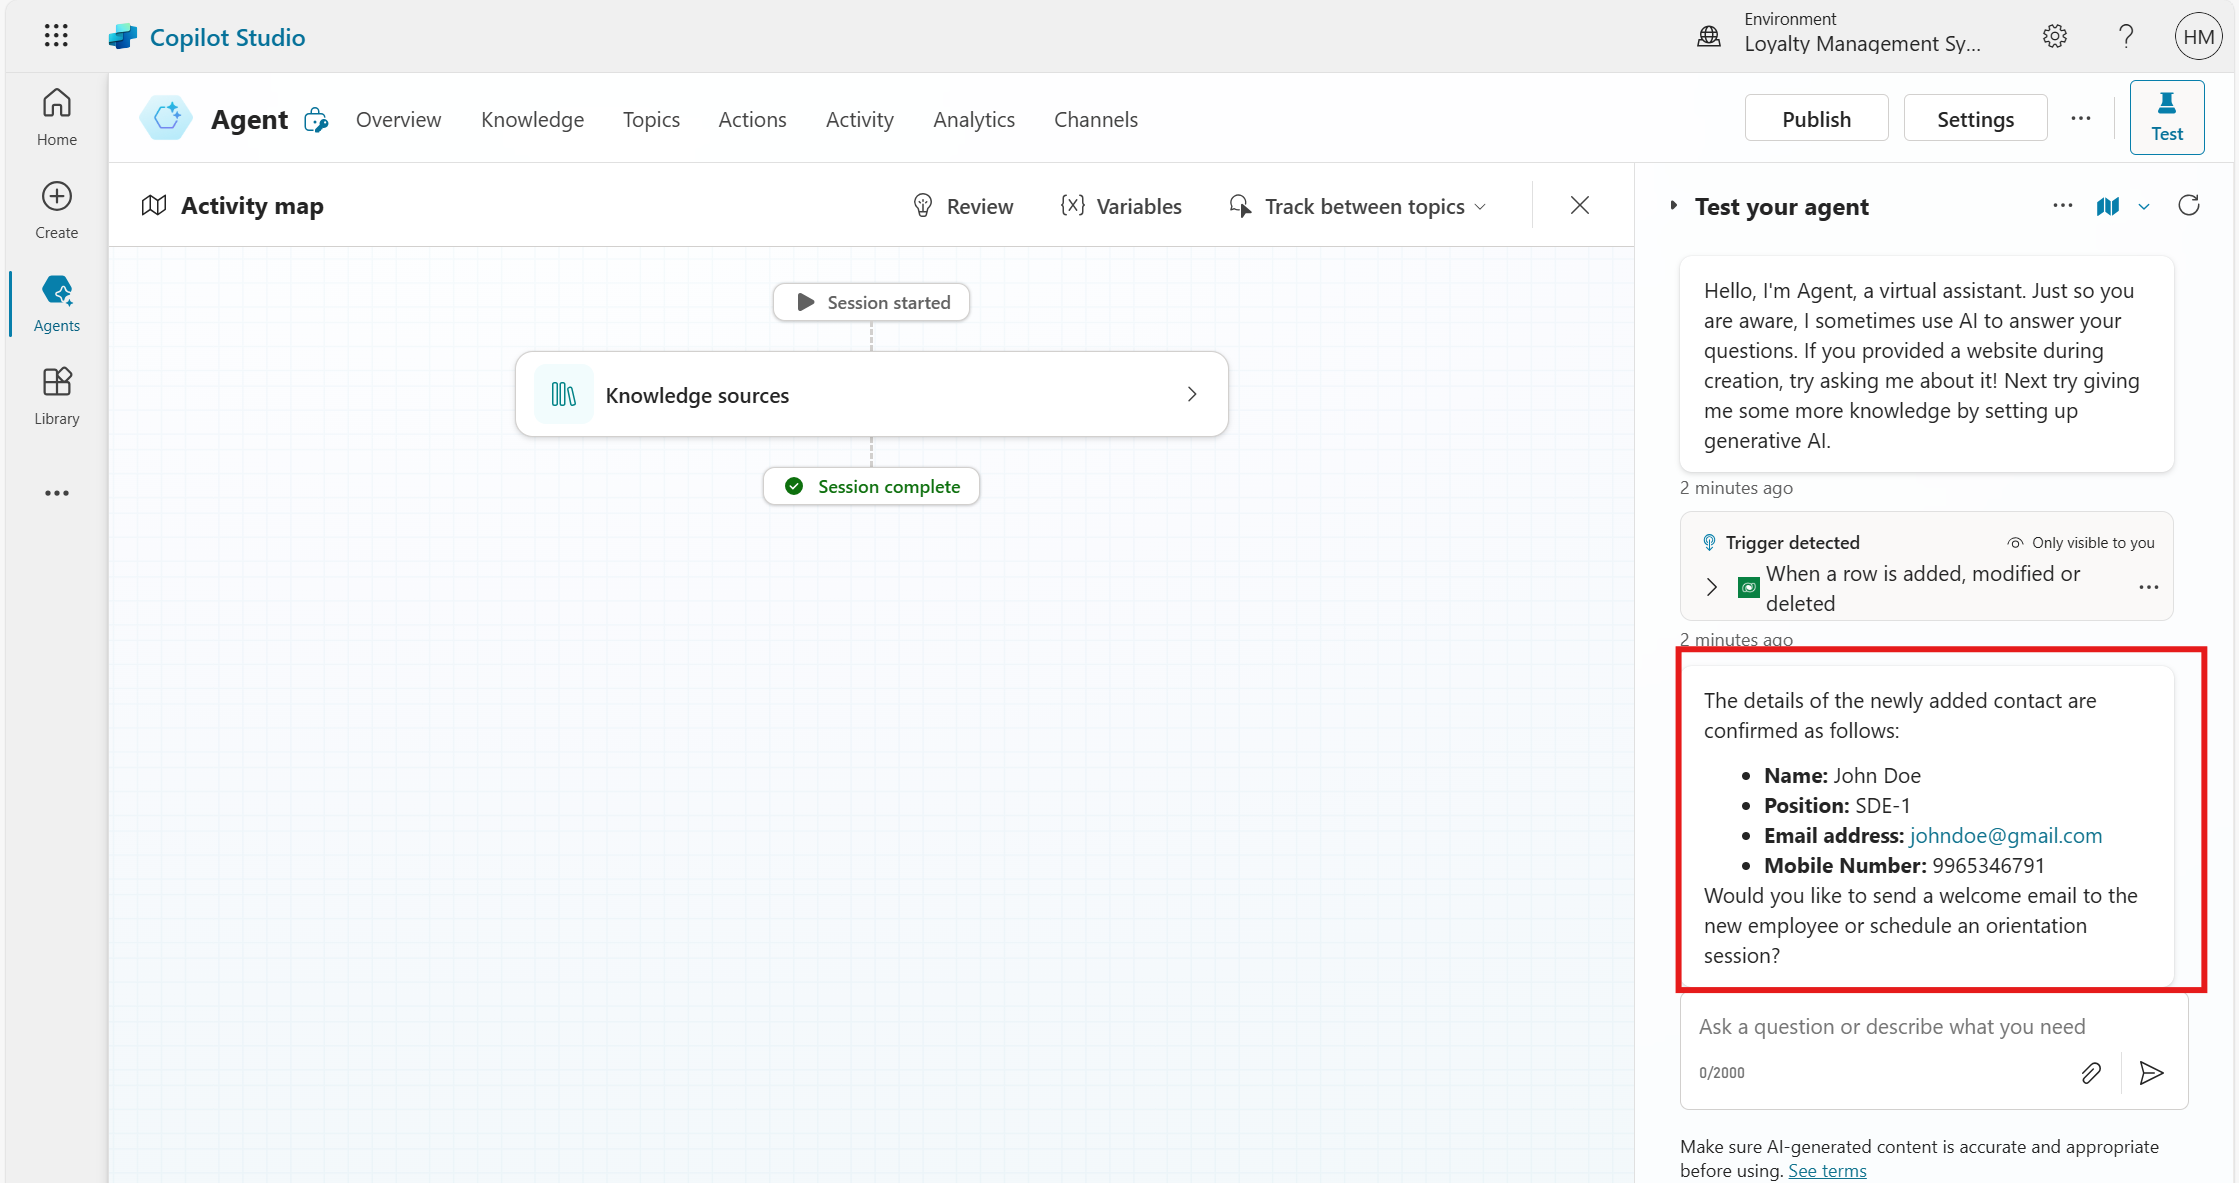Image resolution: width=2239 pixels, height=1183 pixels.
Task: Switch to the Topics tab
Action: click(x=651, y=120)
